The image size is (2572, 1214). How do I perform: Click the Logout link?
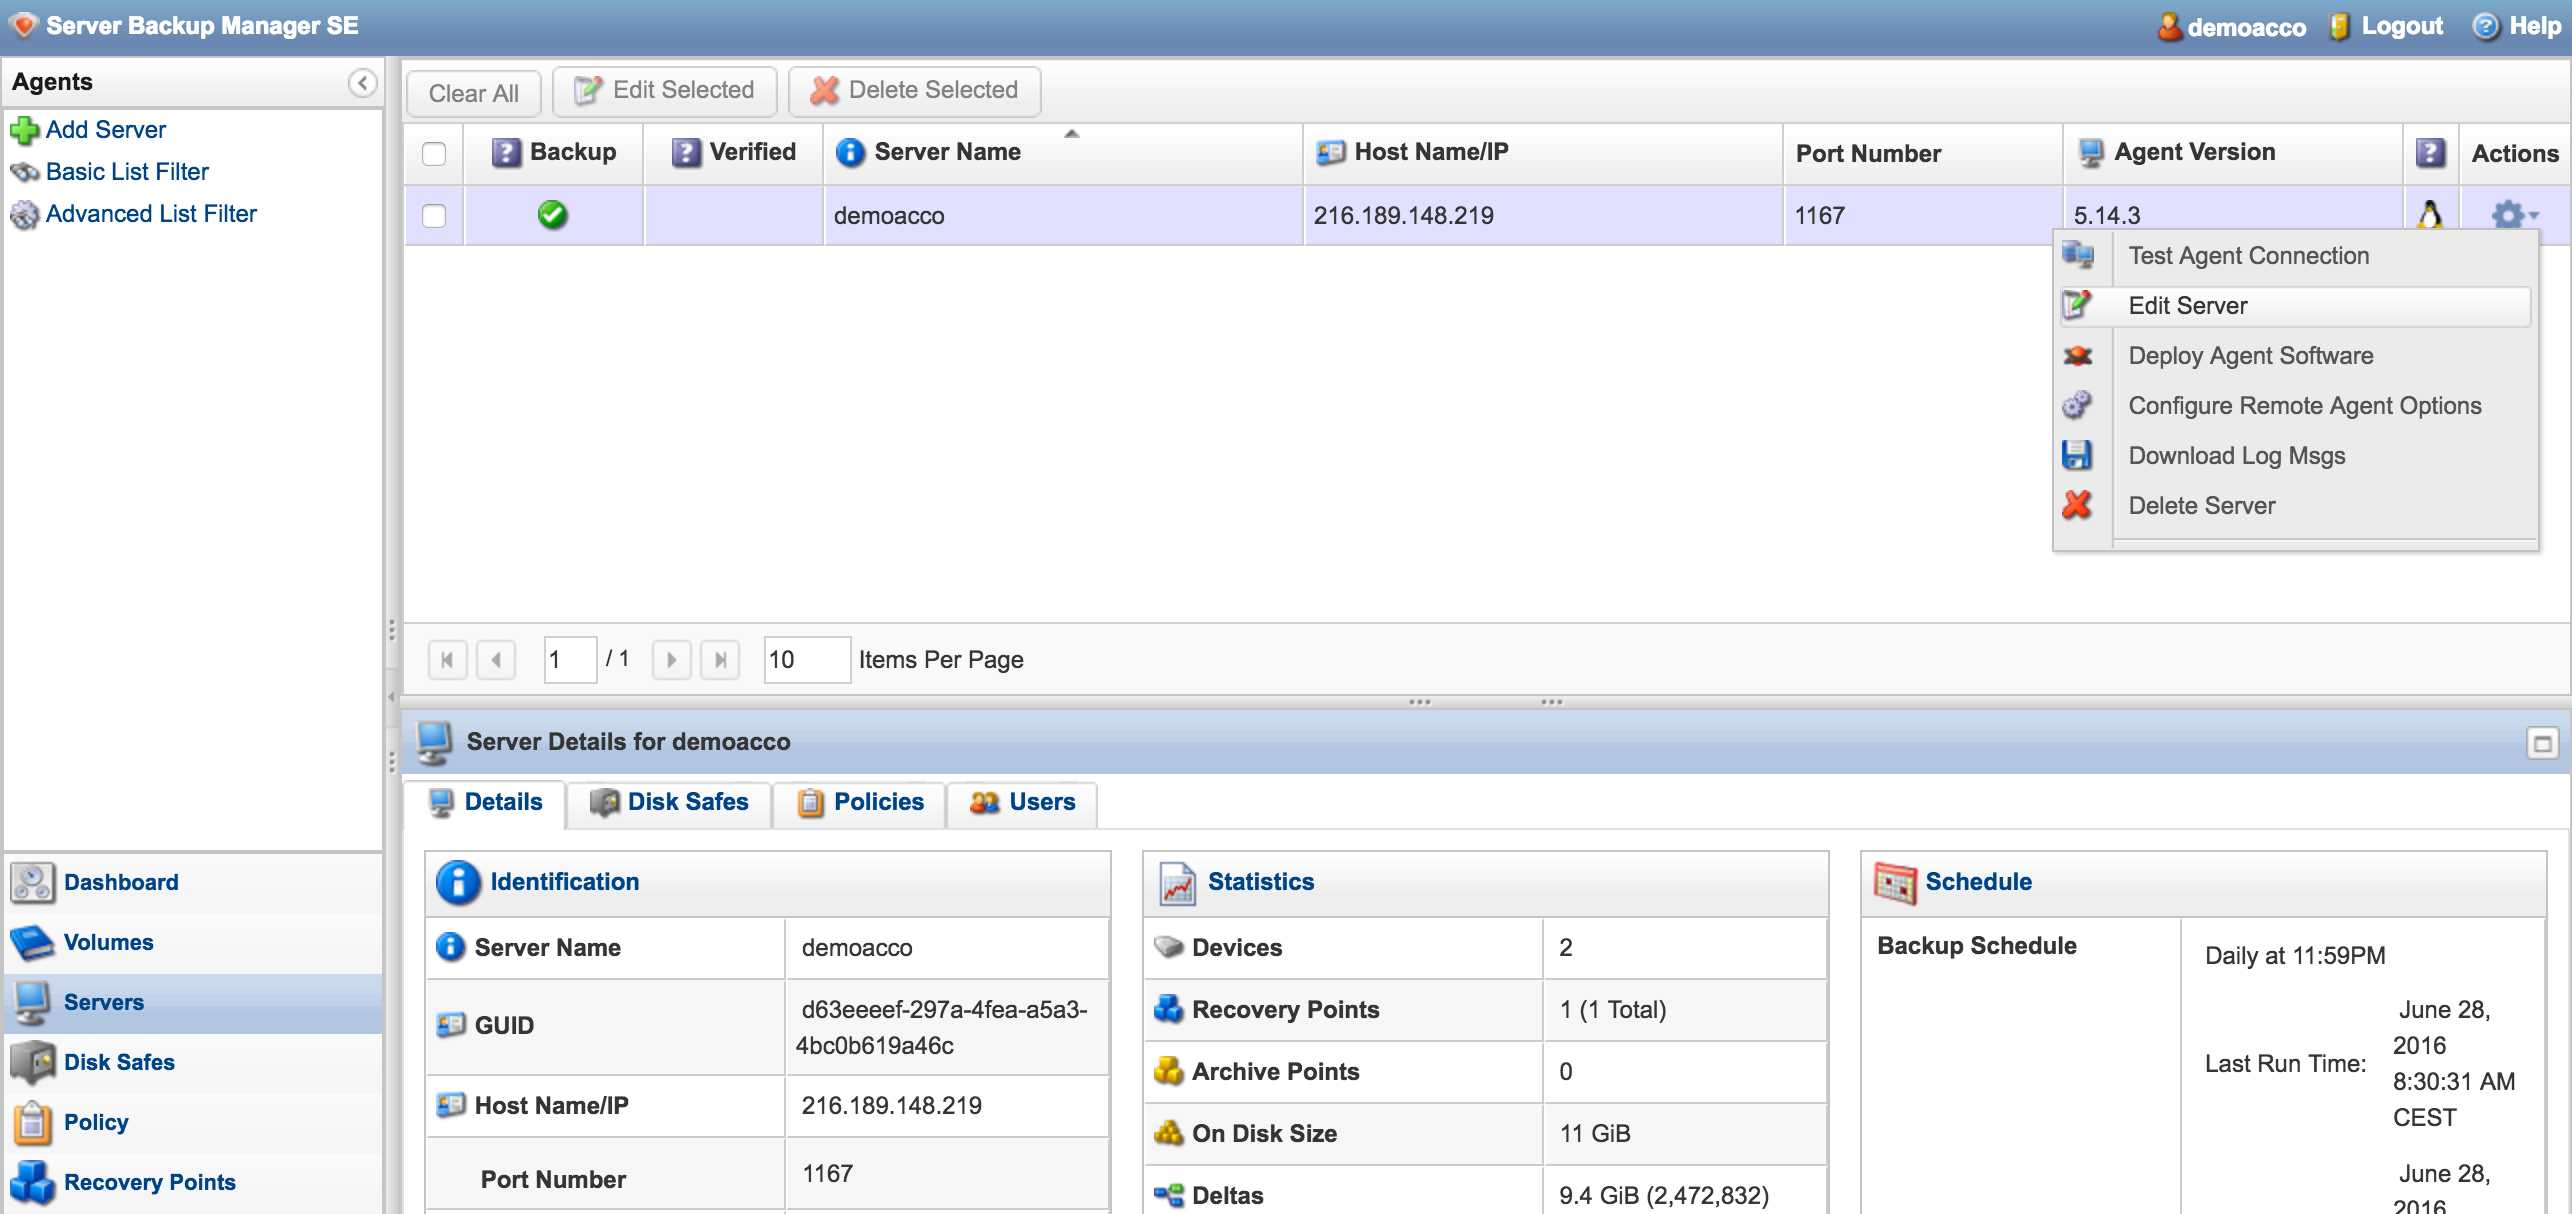2401,25
